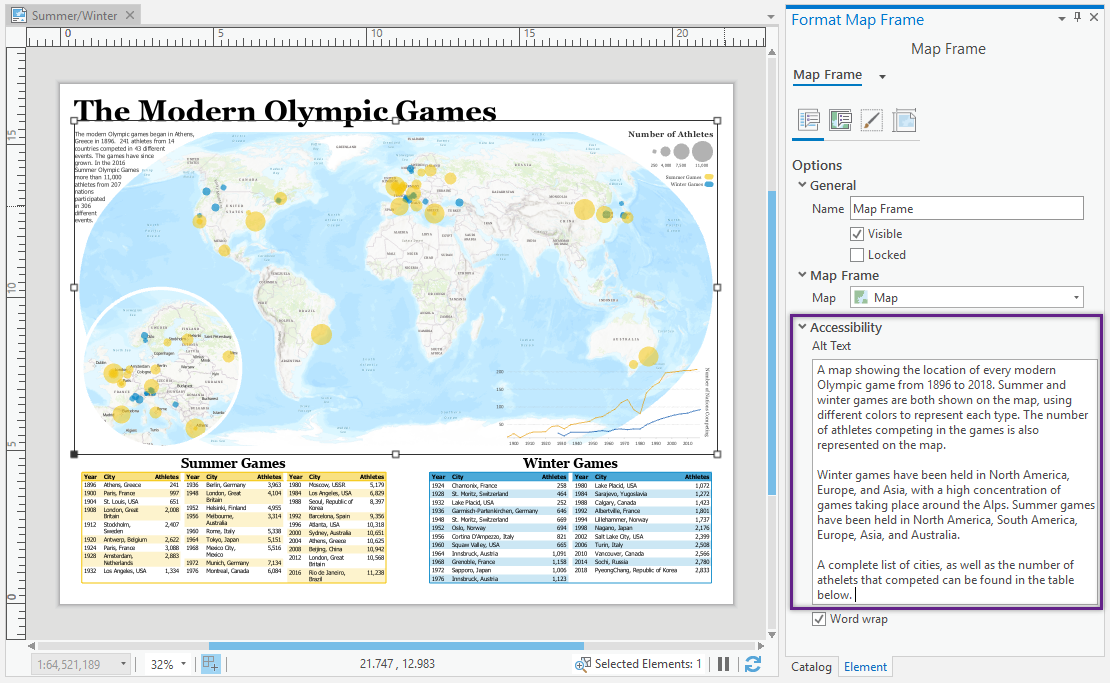Refresh the layout view with the refresh icon
The height and width of the screenshot is (683, 1110).
coord(753,665)
